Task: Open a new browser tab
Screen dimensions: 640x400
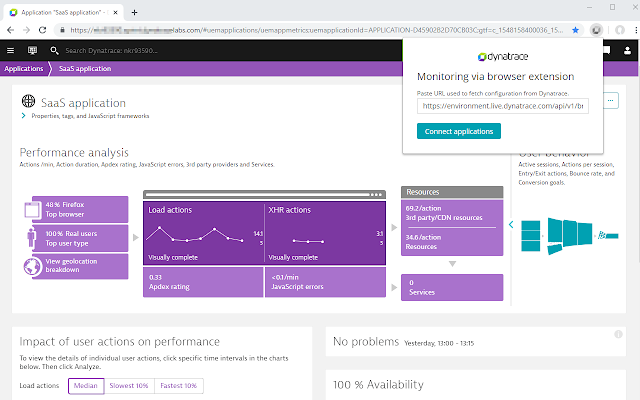Action: pyautogui.click(x=134, y=12)
